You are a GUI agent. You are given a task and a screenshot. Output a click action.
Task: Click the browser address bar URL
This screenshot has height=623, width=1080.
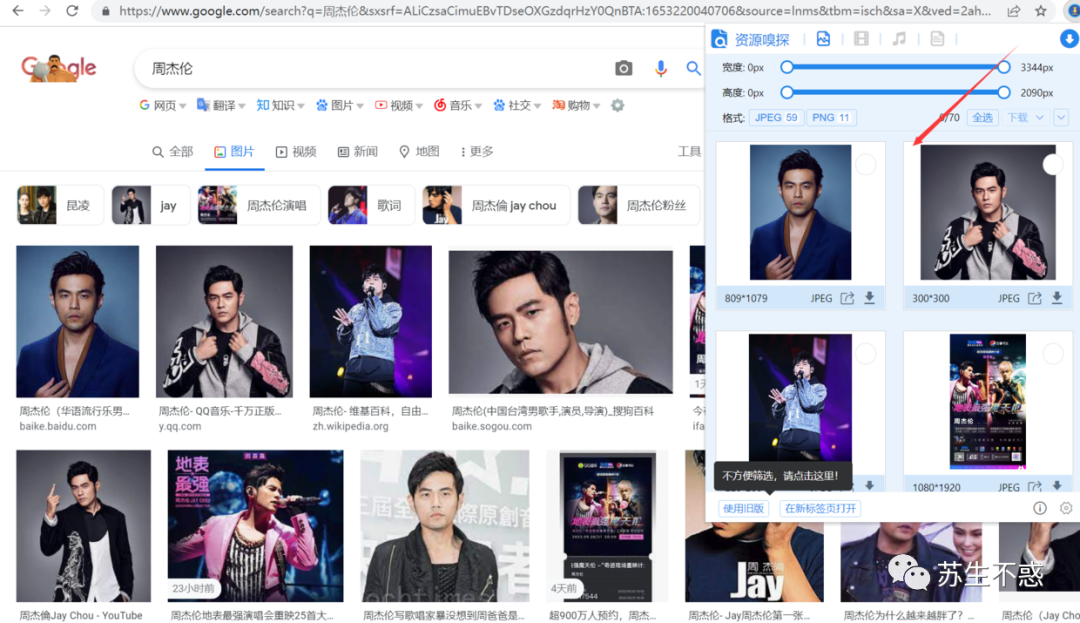tap(554, 11)
